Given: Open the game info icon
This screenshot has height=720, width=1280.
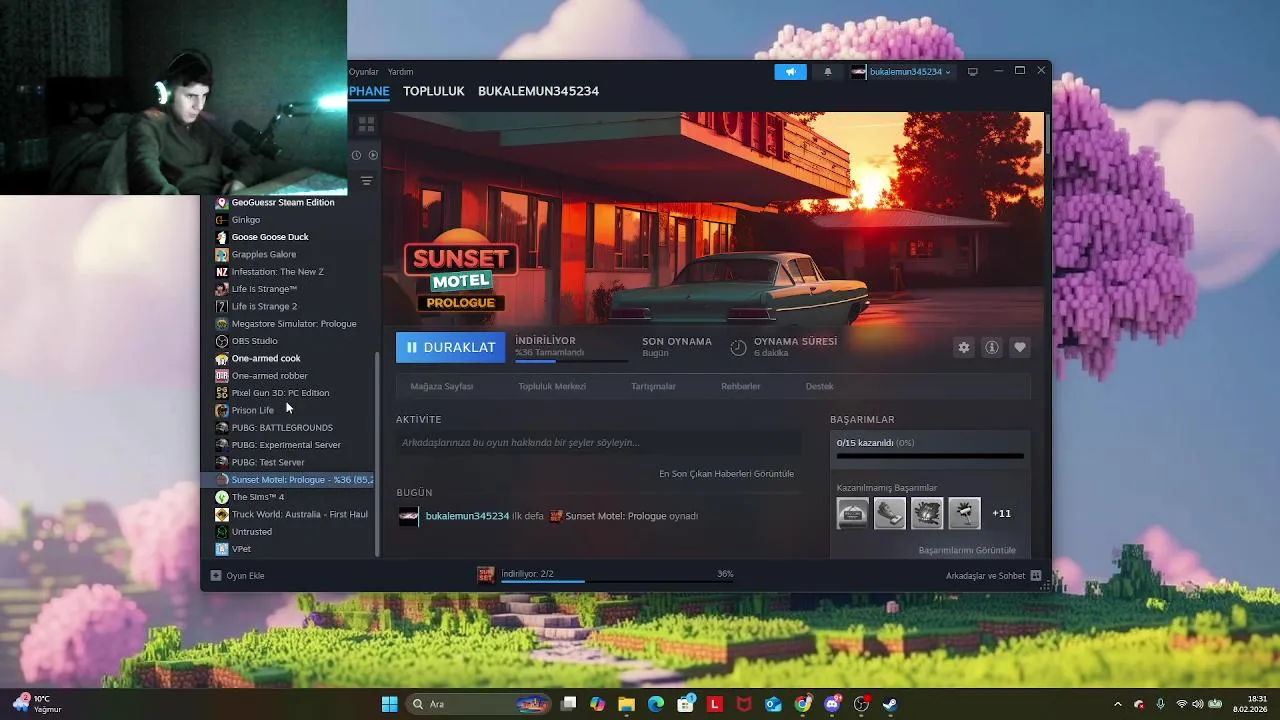Looking at the screenshot, I should point(992,347).
